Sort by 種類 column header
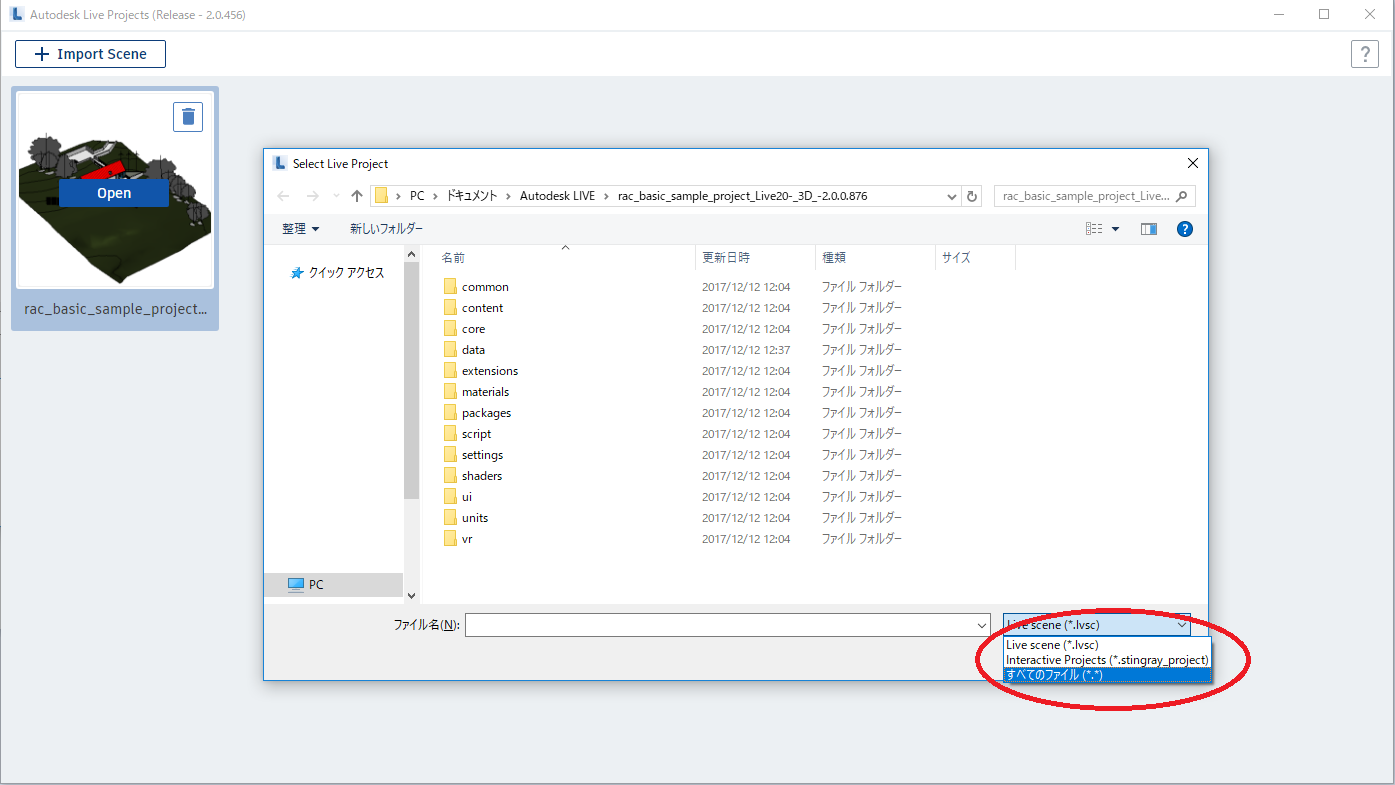The height and width of the screenshot is (785, 1395). (x=834, y=257)
